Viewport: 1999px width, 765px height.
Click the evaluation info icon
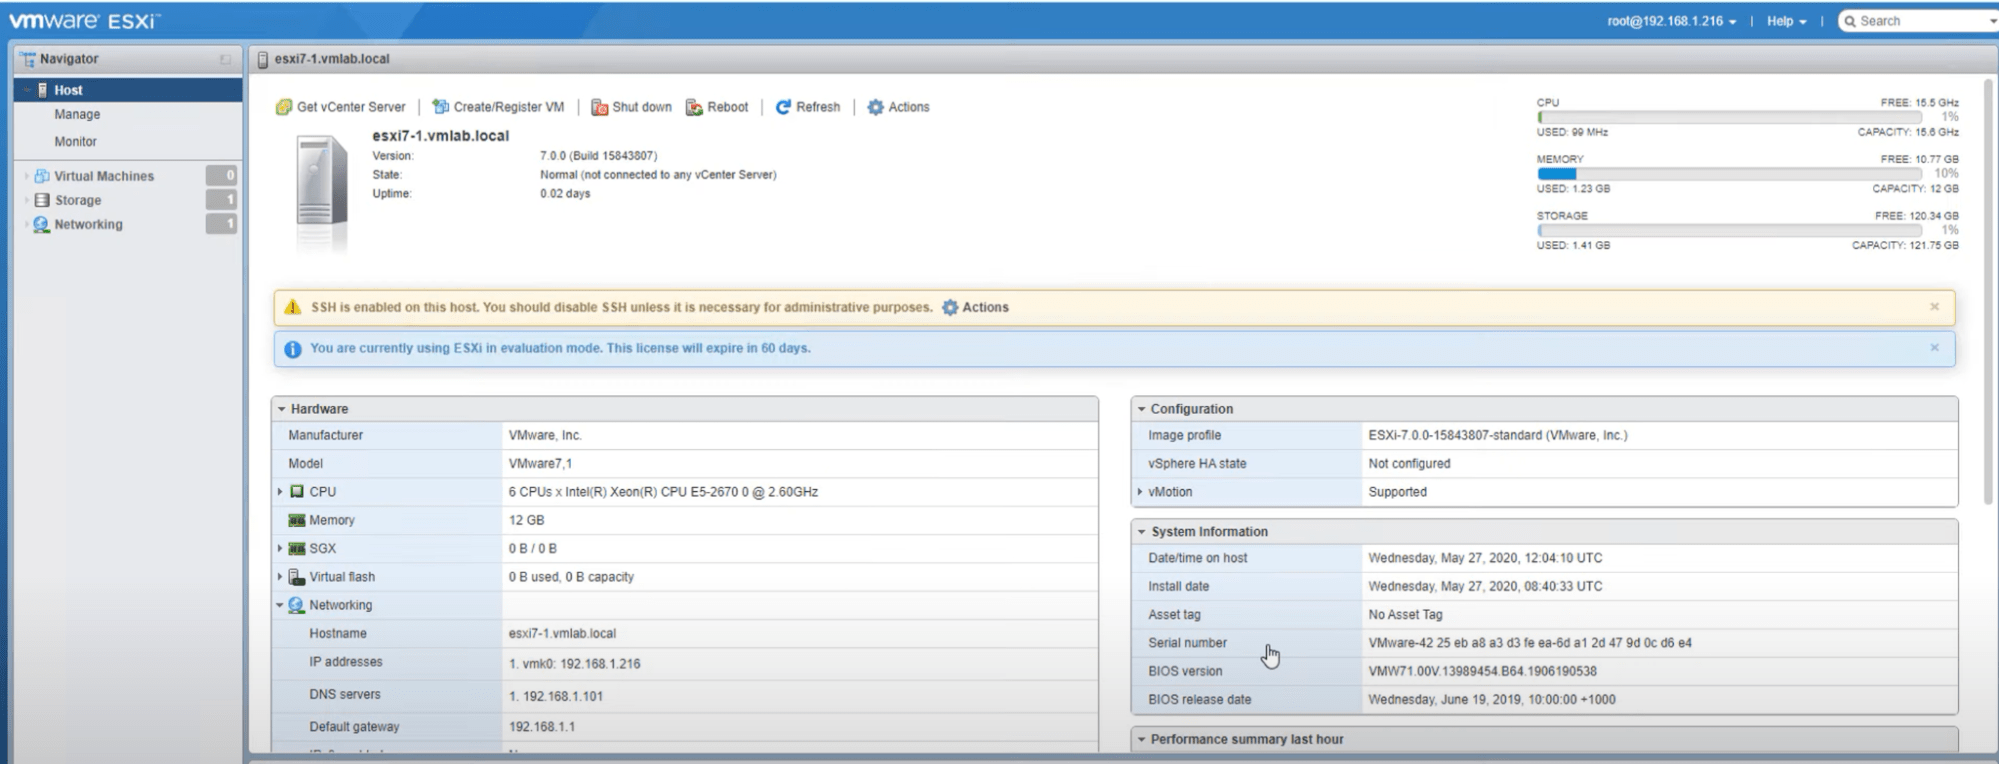(292, 349)
